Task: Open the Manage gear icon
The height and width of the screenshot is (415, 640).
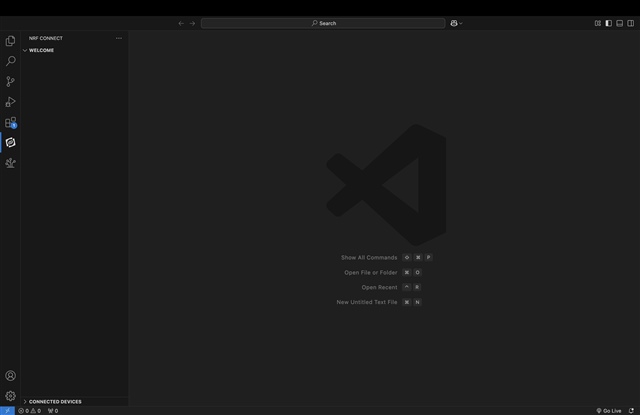Action: 11,396
